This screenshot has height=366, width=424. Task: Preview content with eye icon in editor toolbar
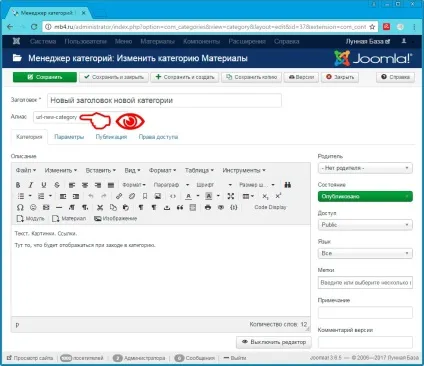click(221, 207)
